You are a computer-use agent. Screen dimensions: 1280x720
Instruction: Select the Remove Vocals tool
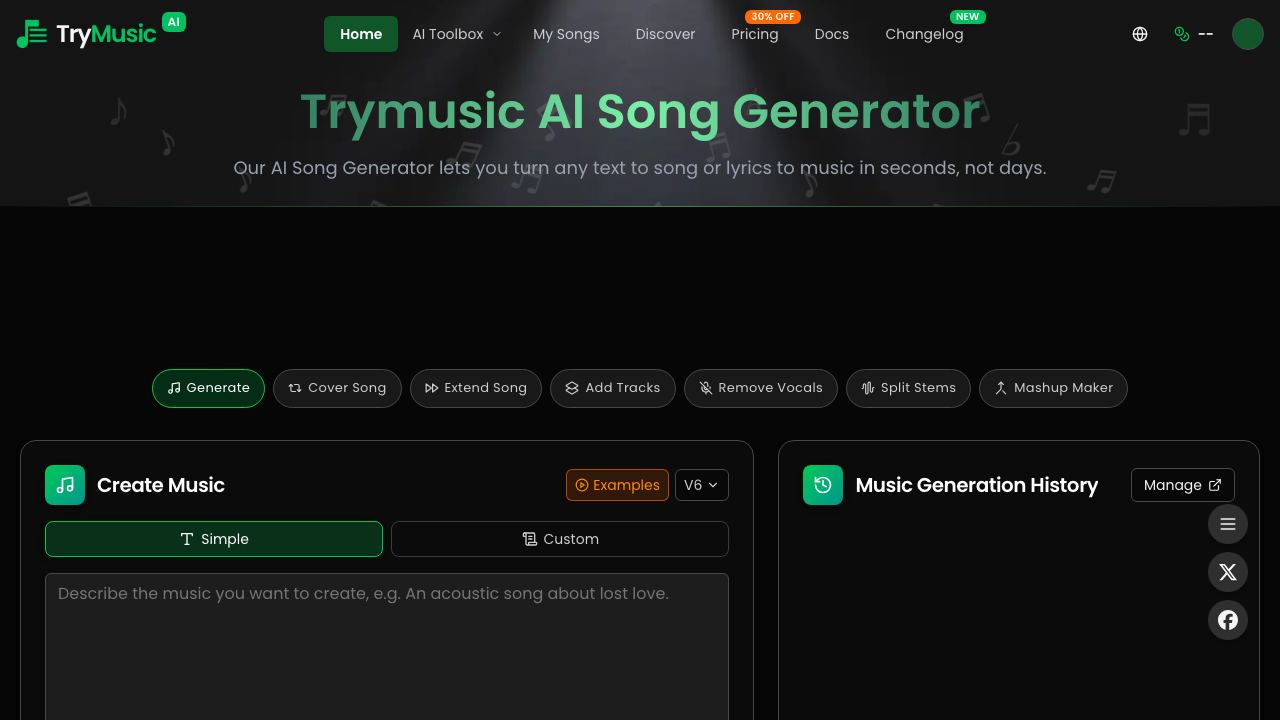[x=761, y=388]
